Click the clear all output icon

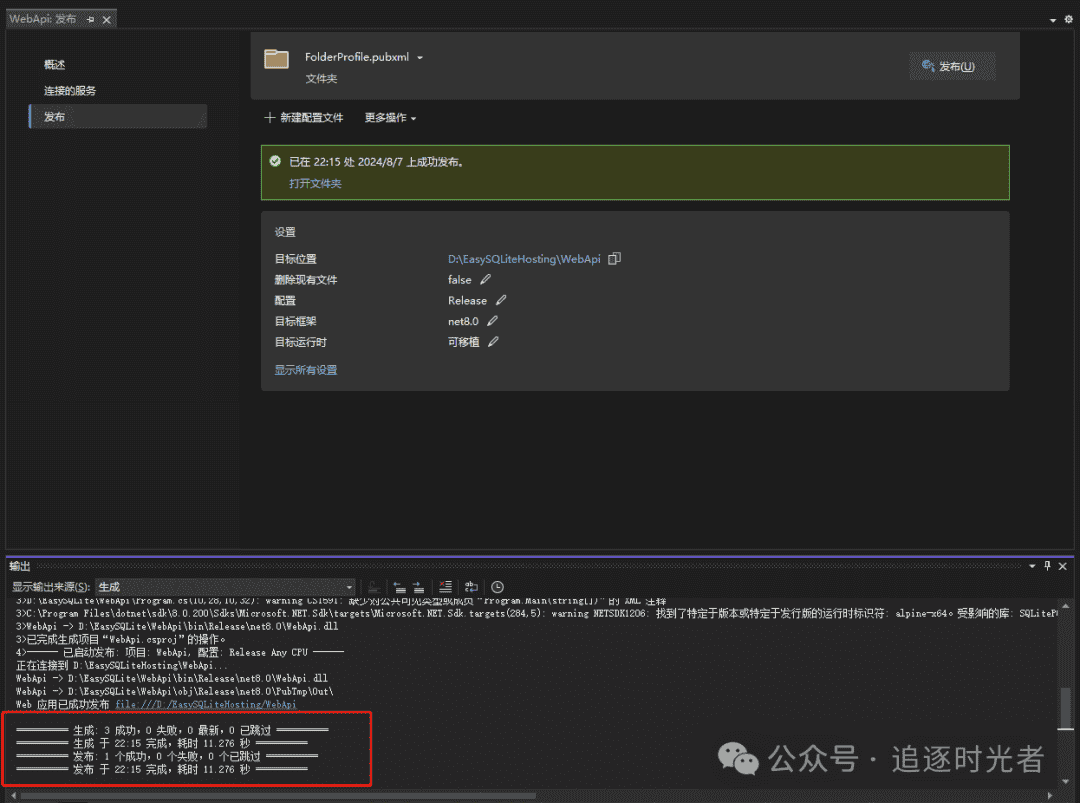[446, 586]
